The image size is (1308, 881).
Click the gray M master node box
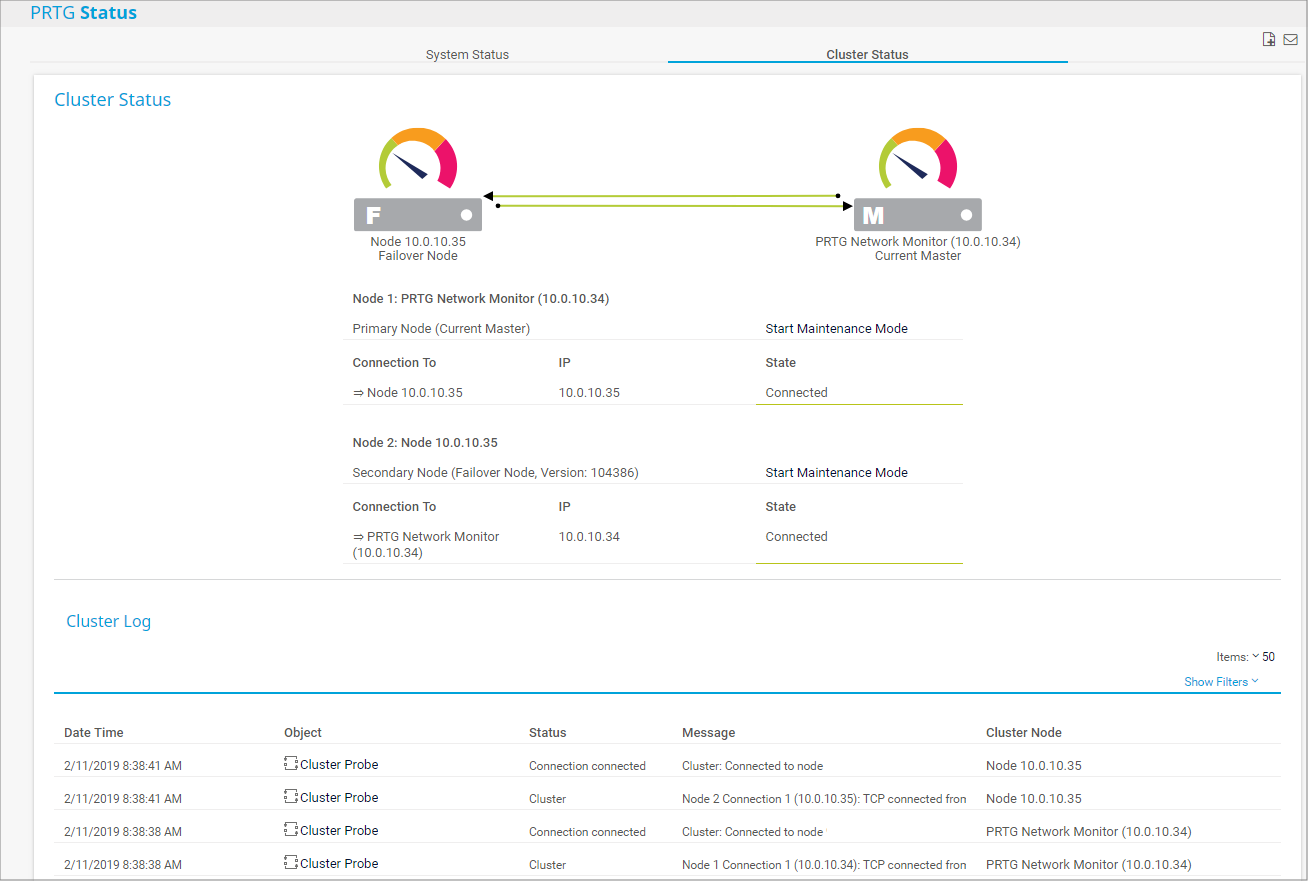[918, 215]
